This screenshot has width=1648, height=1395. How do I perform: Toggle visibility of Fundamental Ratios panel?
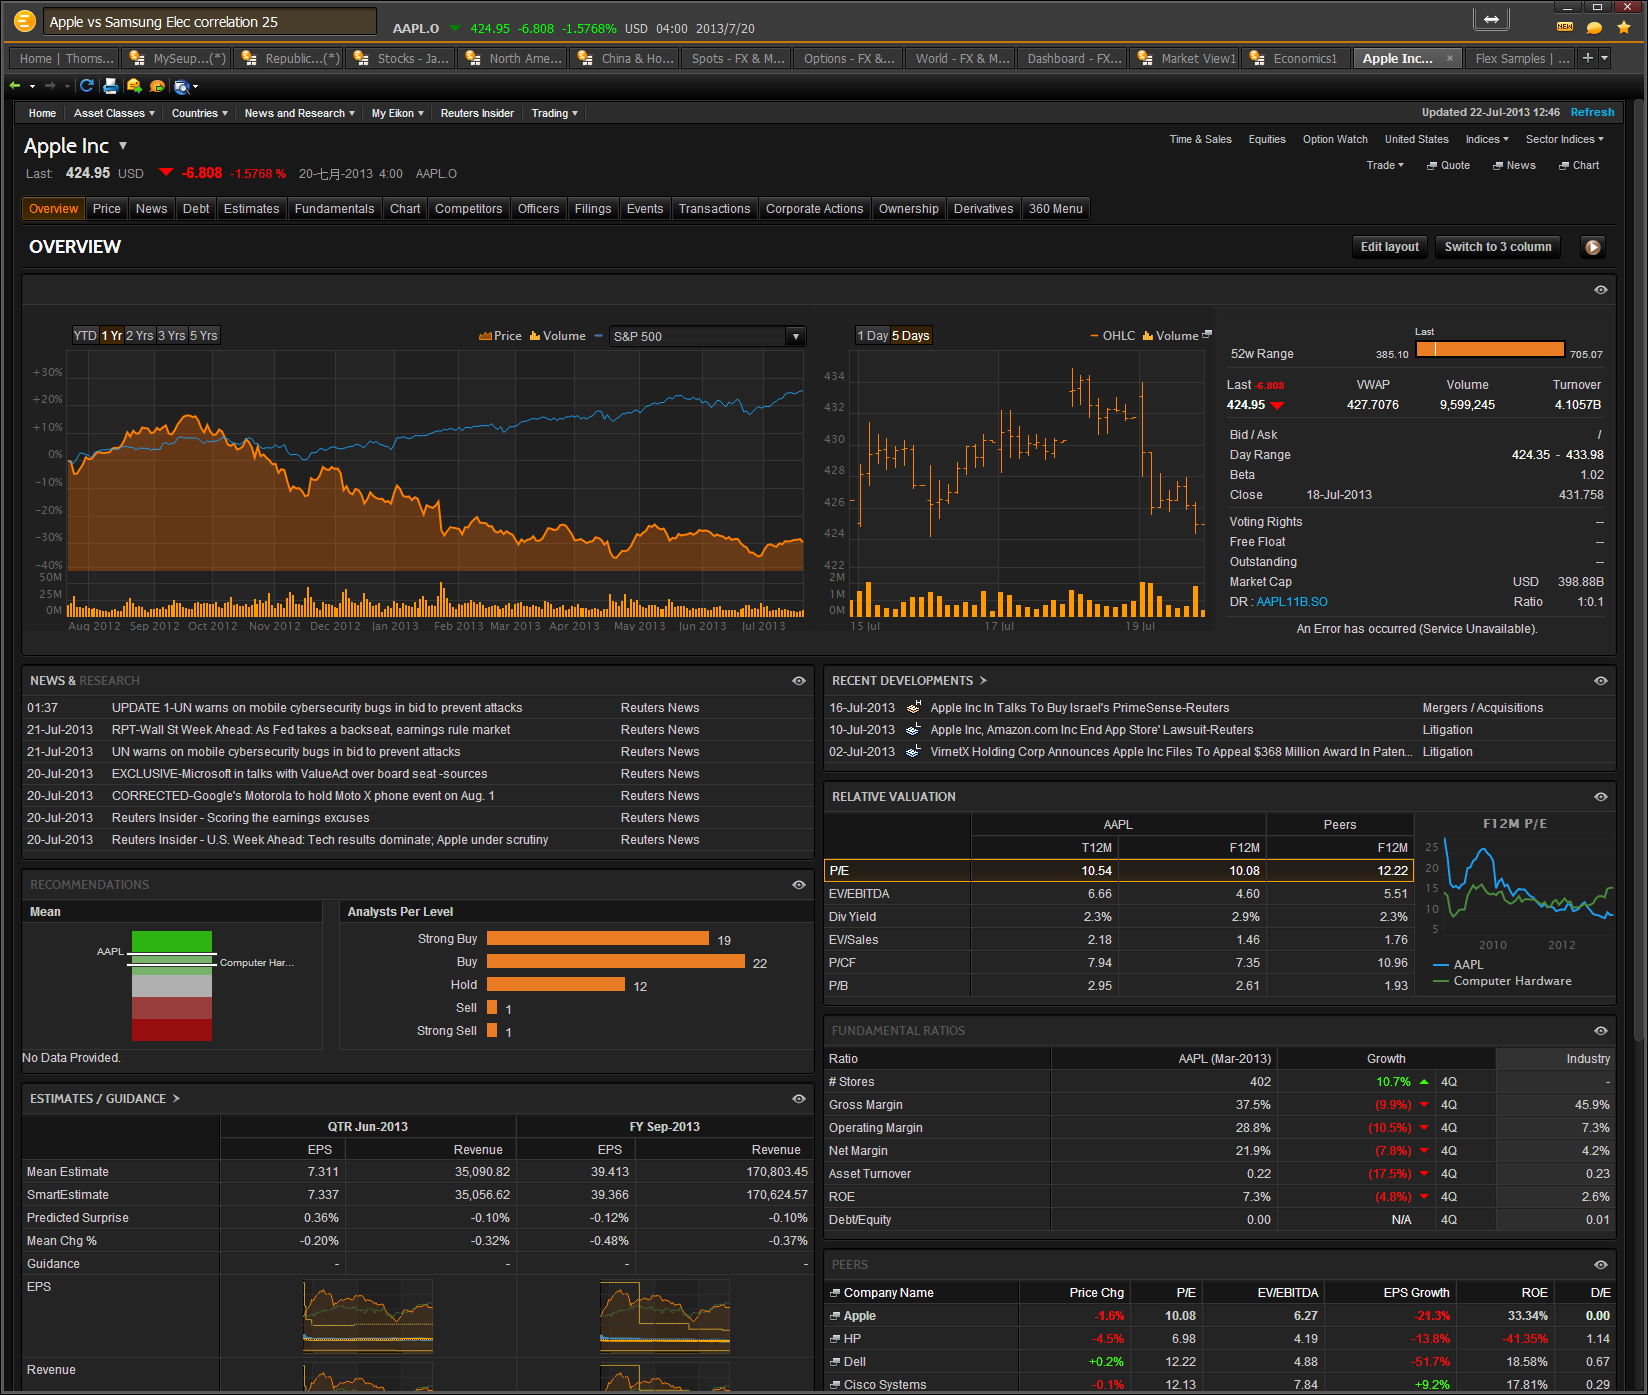pyautogui.click(x=1601, y=1031)
